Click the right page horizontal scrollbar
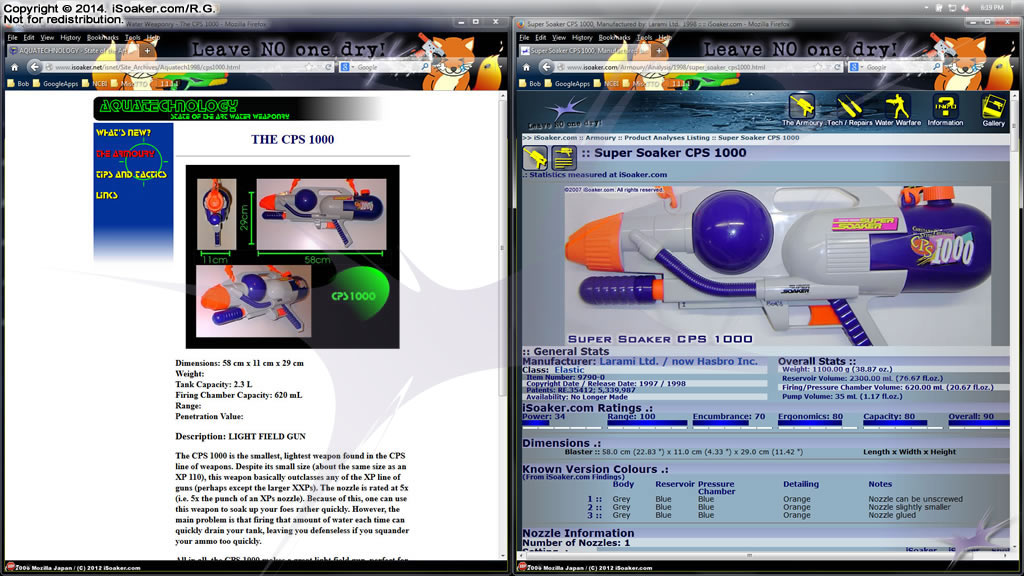Image resolution: width=1024 pixels, height=576 pixels. tap(764, 555)
